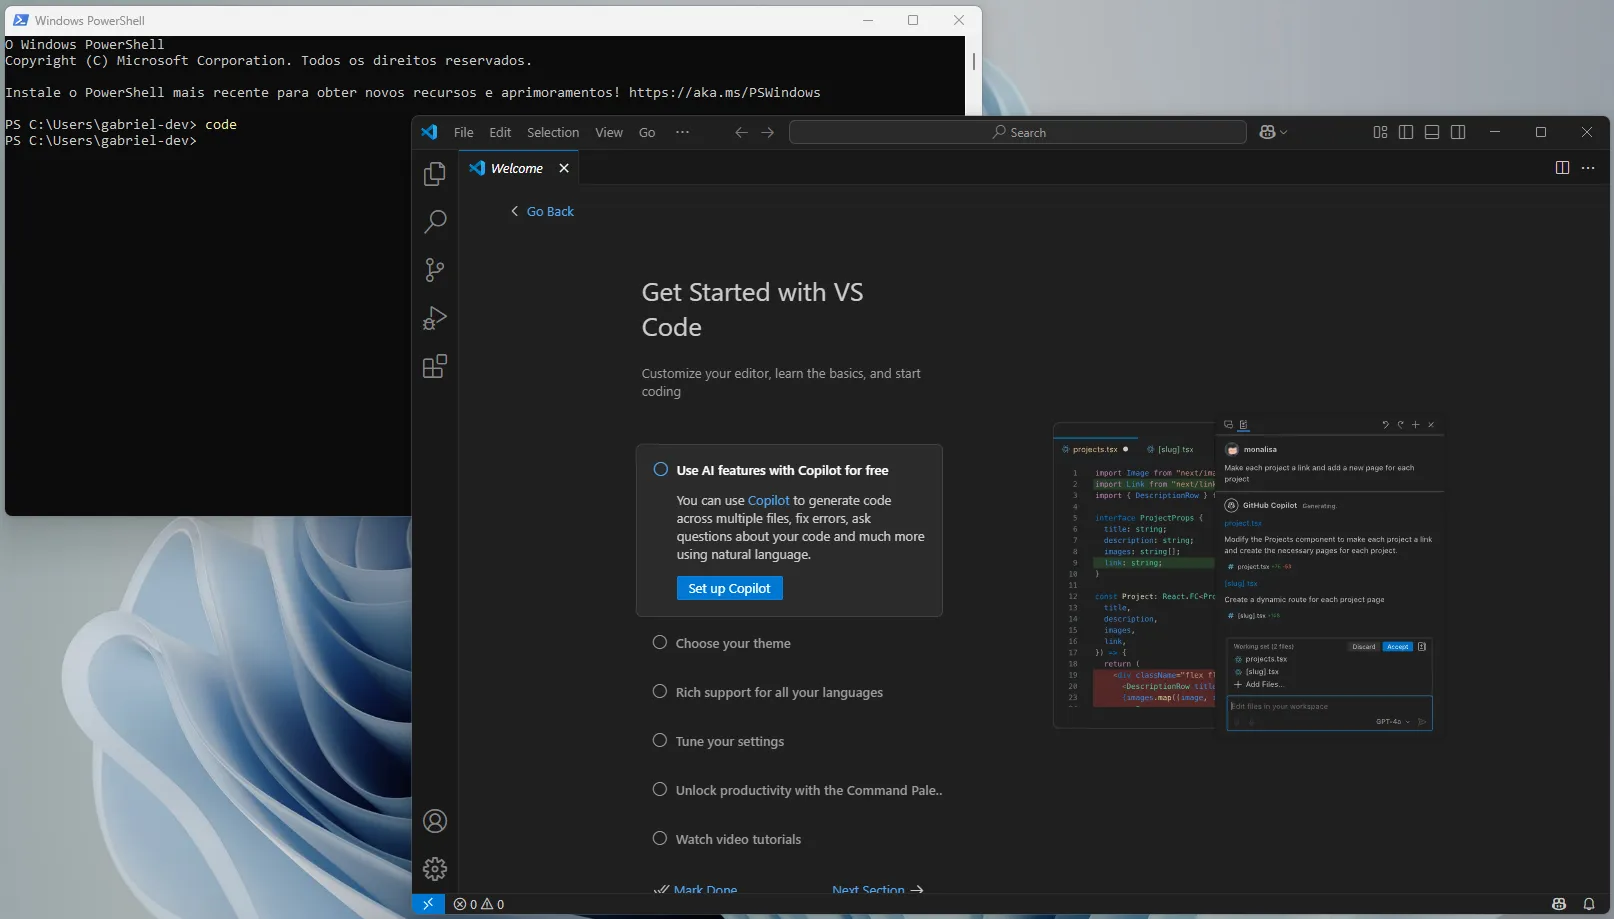Open the Source Control view
The image size is (1614, 919).
click(x=435, y=269)
